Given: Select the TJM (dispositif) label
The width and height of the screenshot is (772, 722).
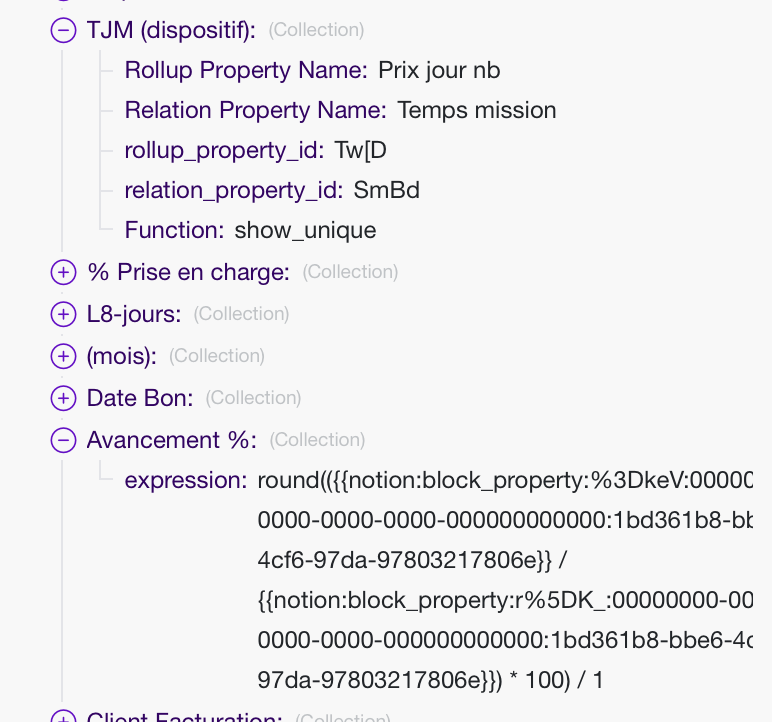Looking at the screenshot, I should pyautogui.click(x=171, y=30).
